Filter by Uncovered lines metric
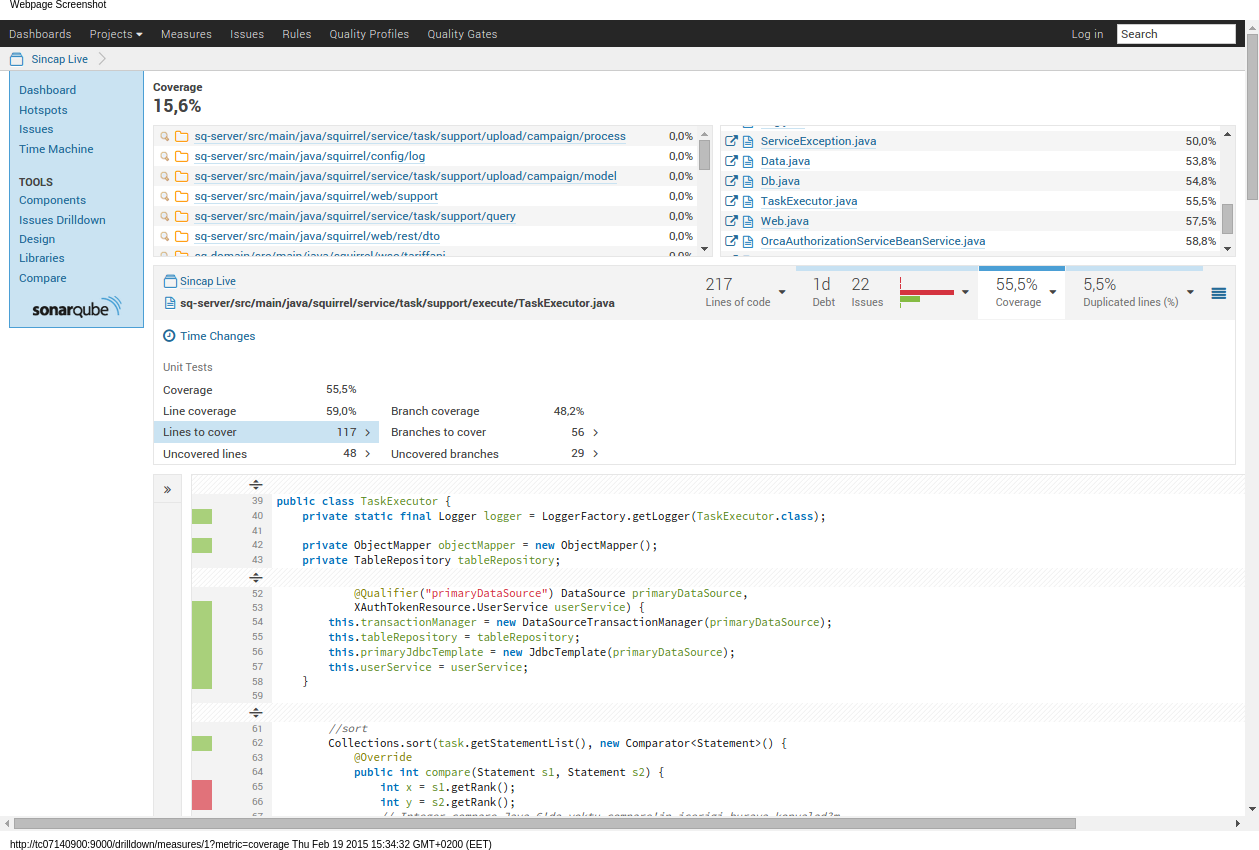Viewport: 1259px width, 850px height. (x=266, y=454)
